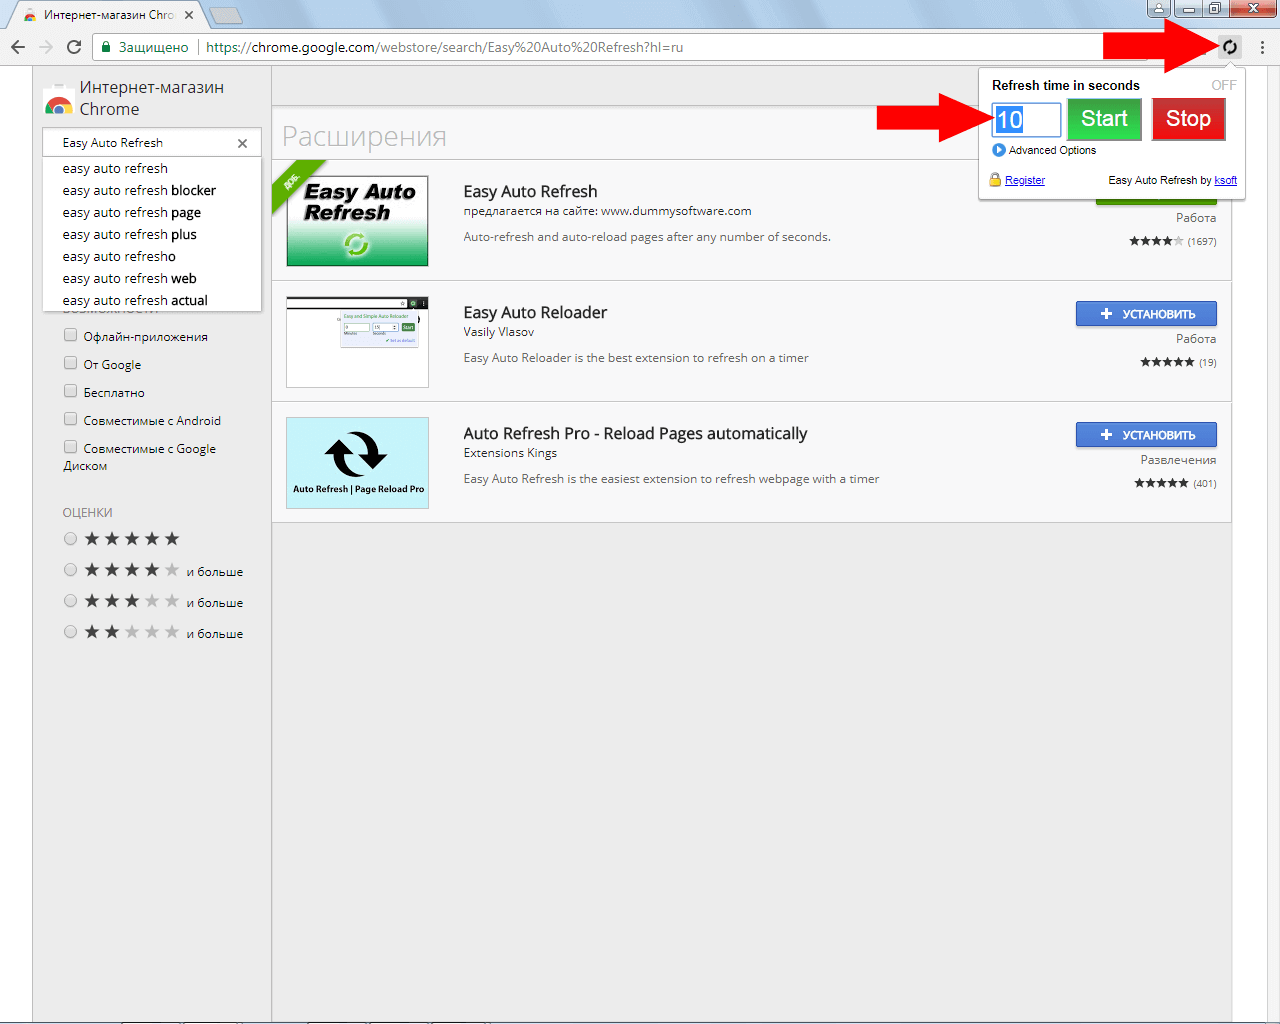Stop the auto refresh timer
Screen dimensions: 1280x1024
pyautogui.click(x=1188, y=119)
